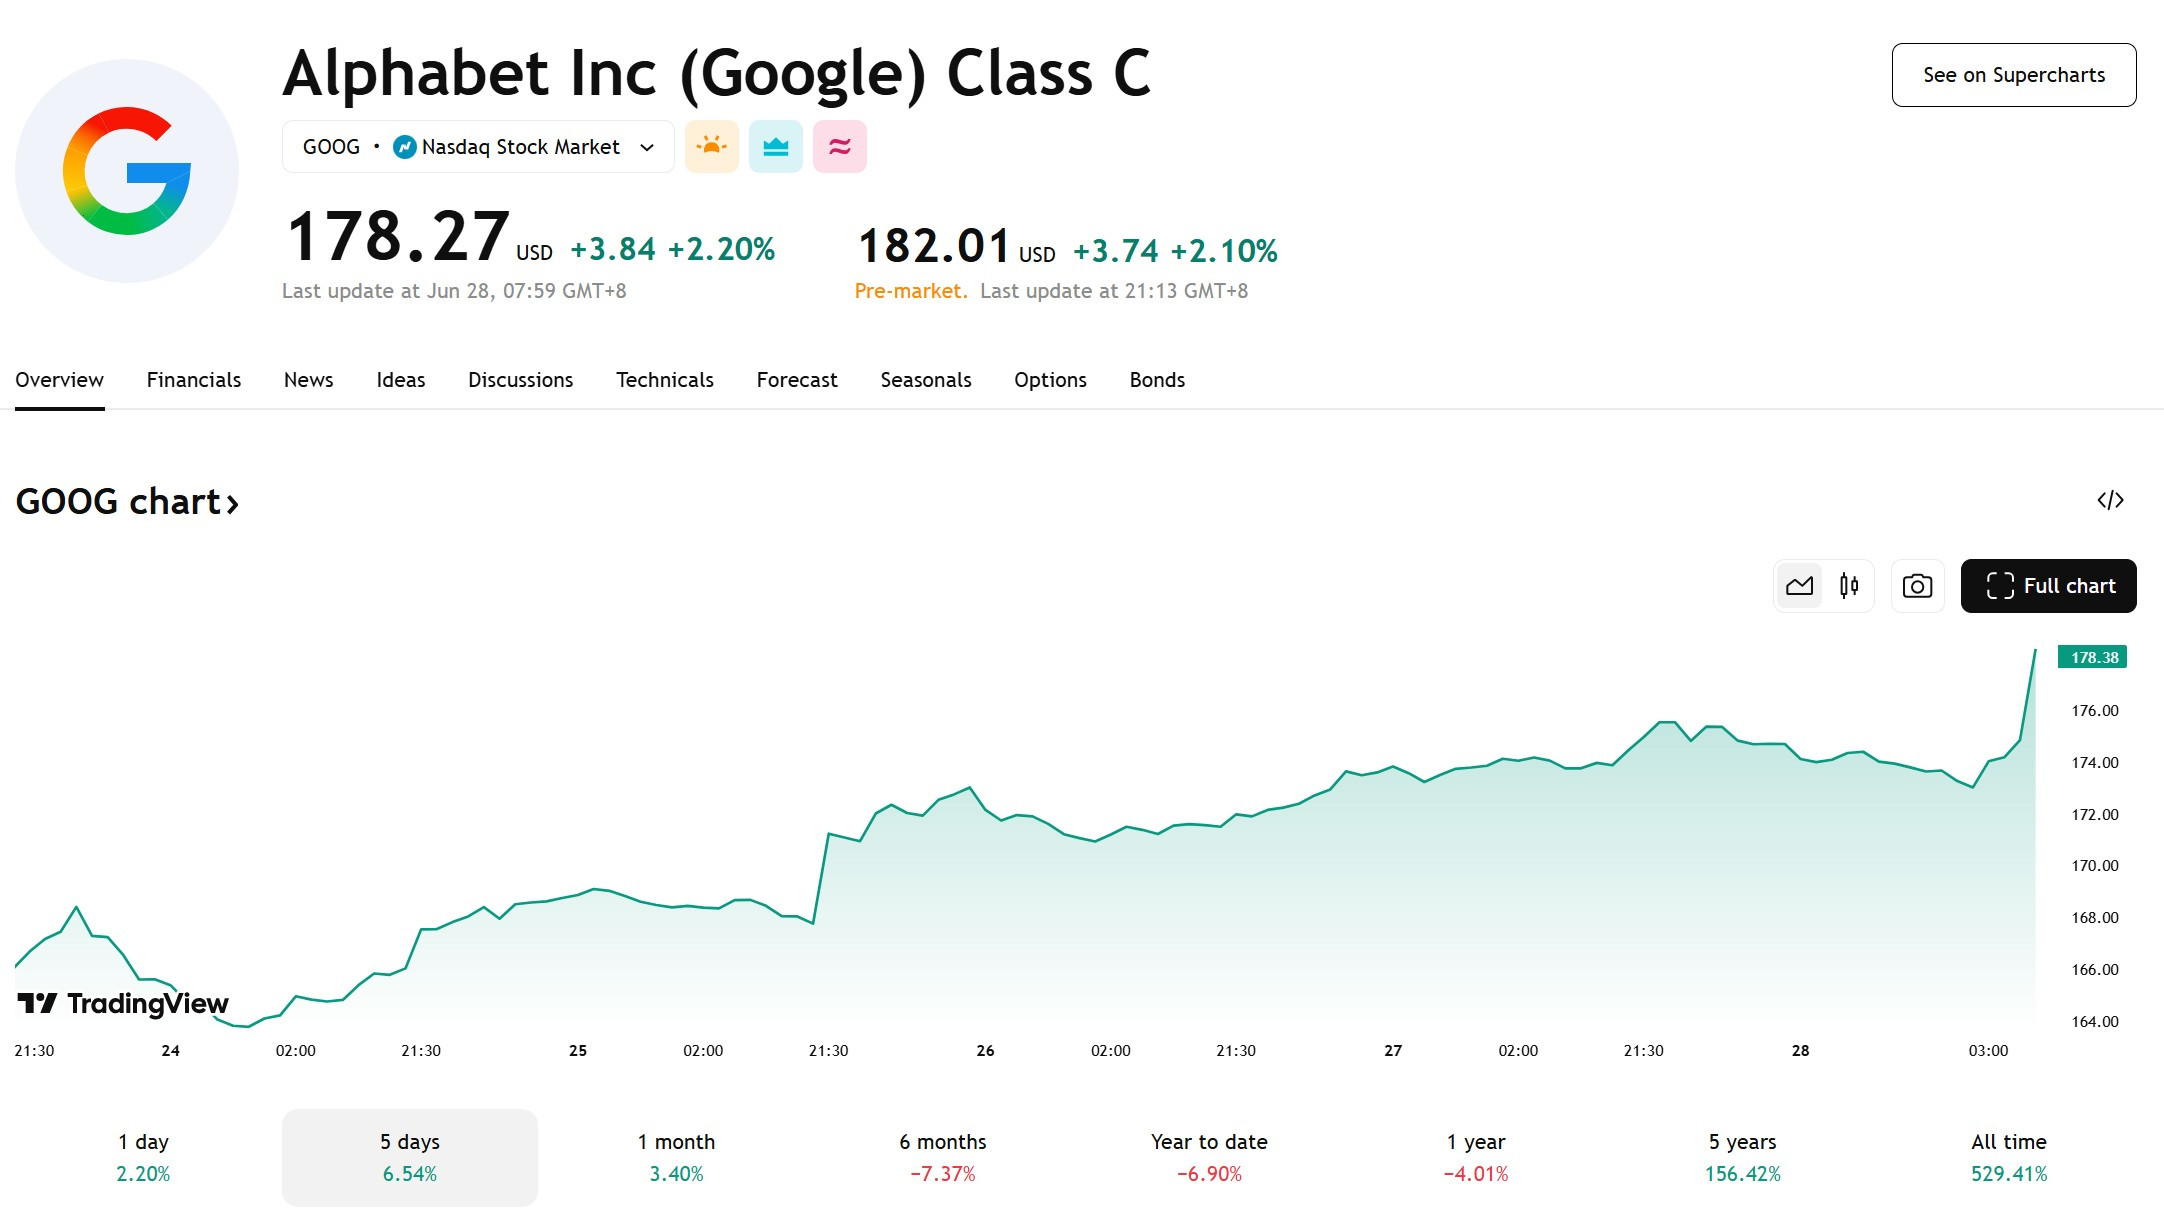Click the pink approximately-equal badge icon
Image resolution: width=2164 pixels, height=1210 pixels.
[x=840, y=147]
